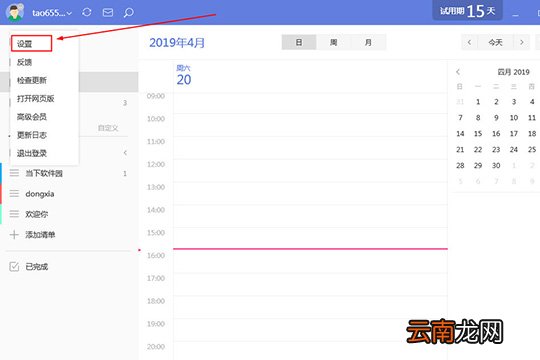The height and width of the screenshot is (360, 540).
Task: Click the 试用期 15天 trial badge
Action: coord(467,11)
